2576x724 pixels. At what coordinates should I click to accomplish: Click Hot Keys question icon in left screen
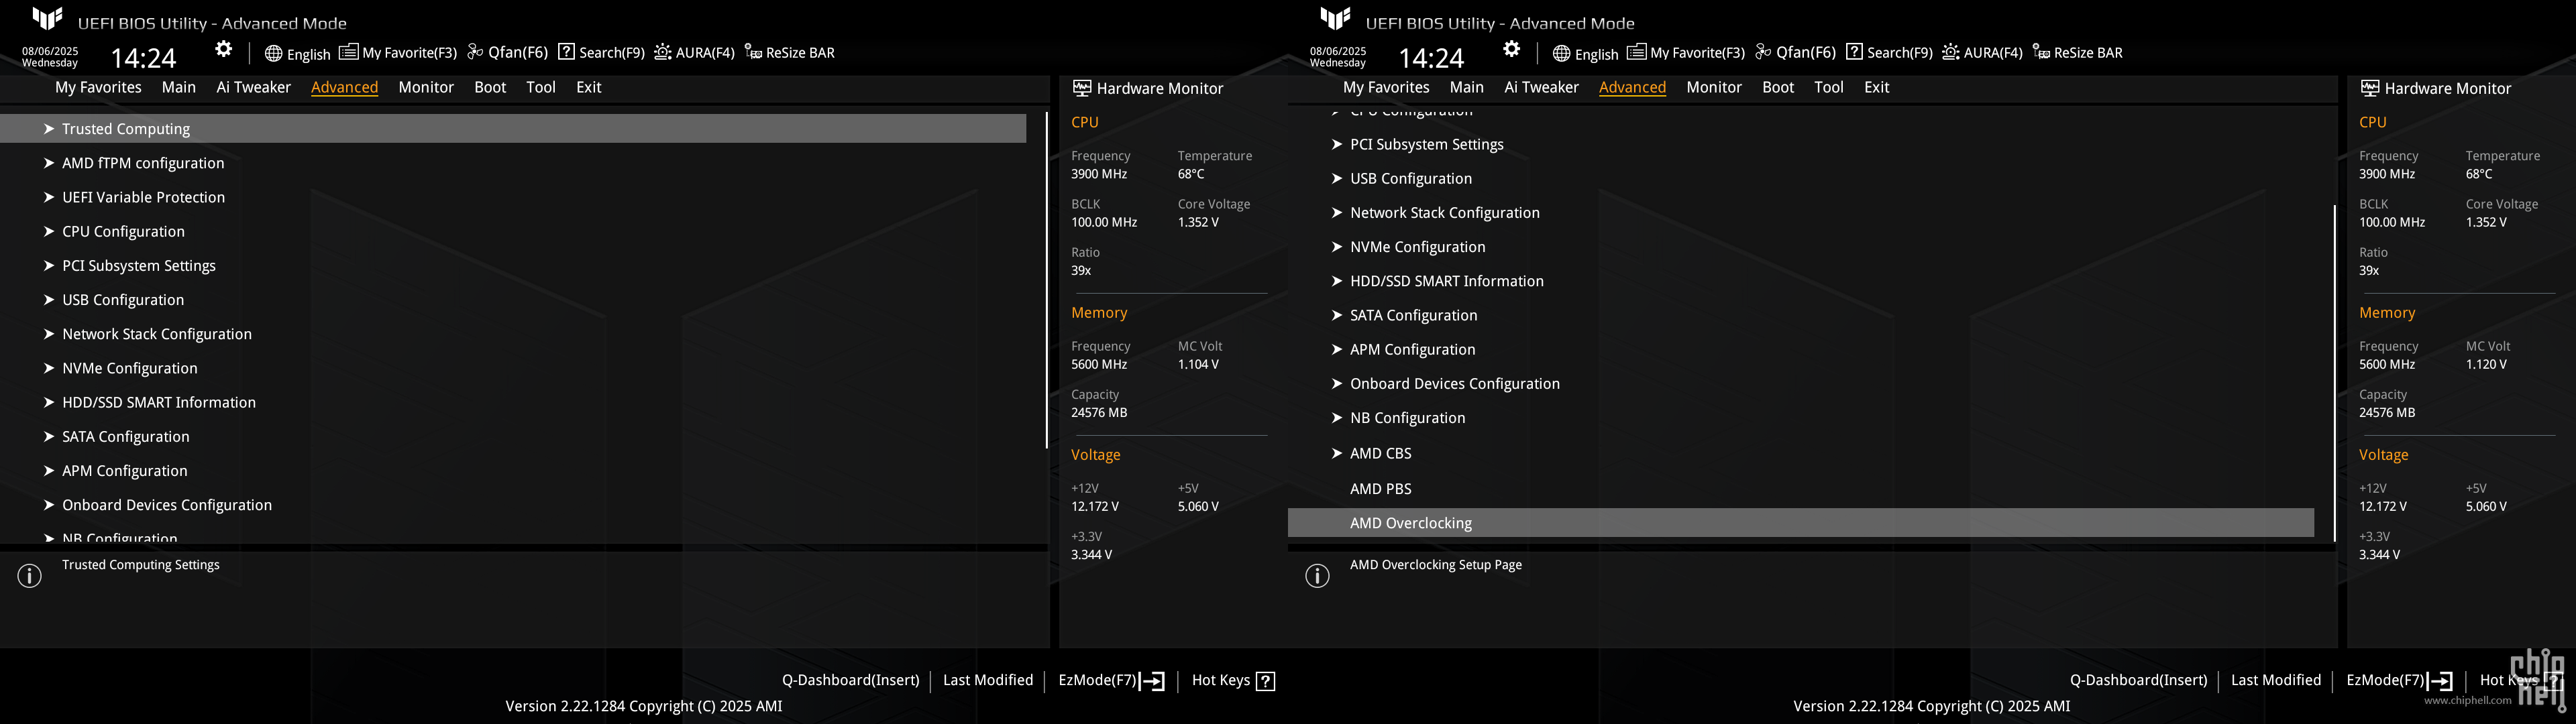1265,681
